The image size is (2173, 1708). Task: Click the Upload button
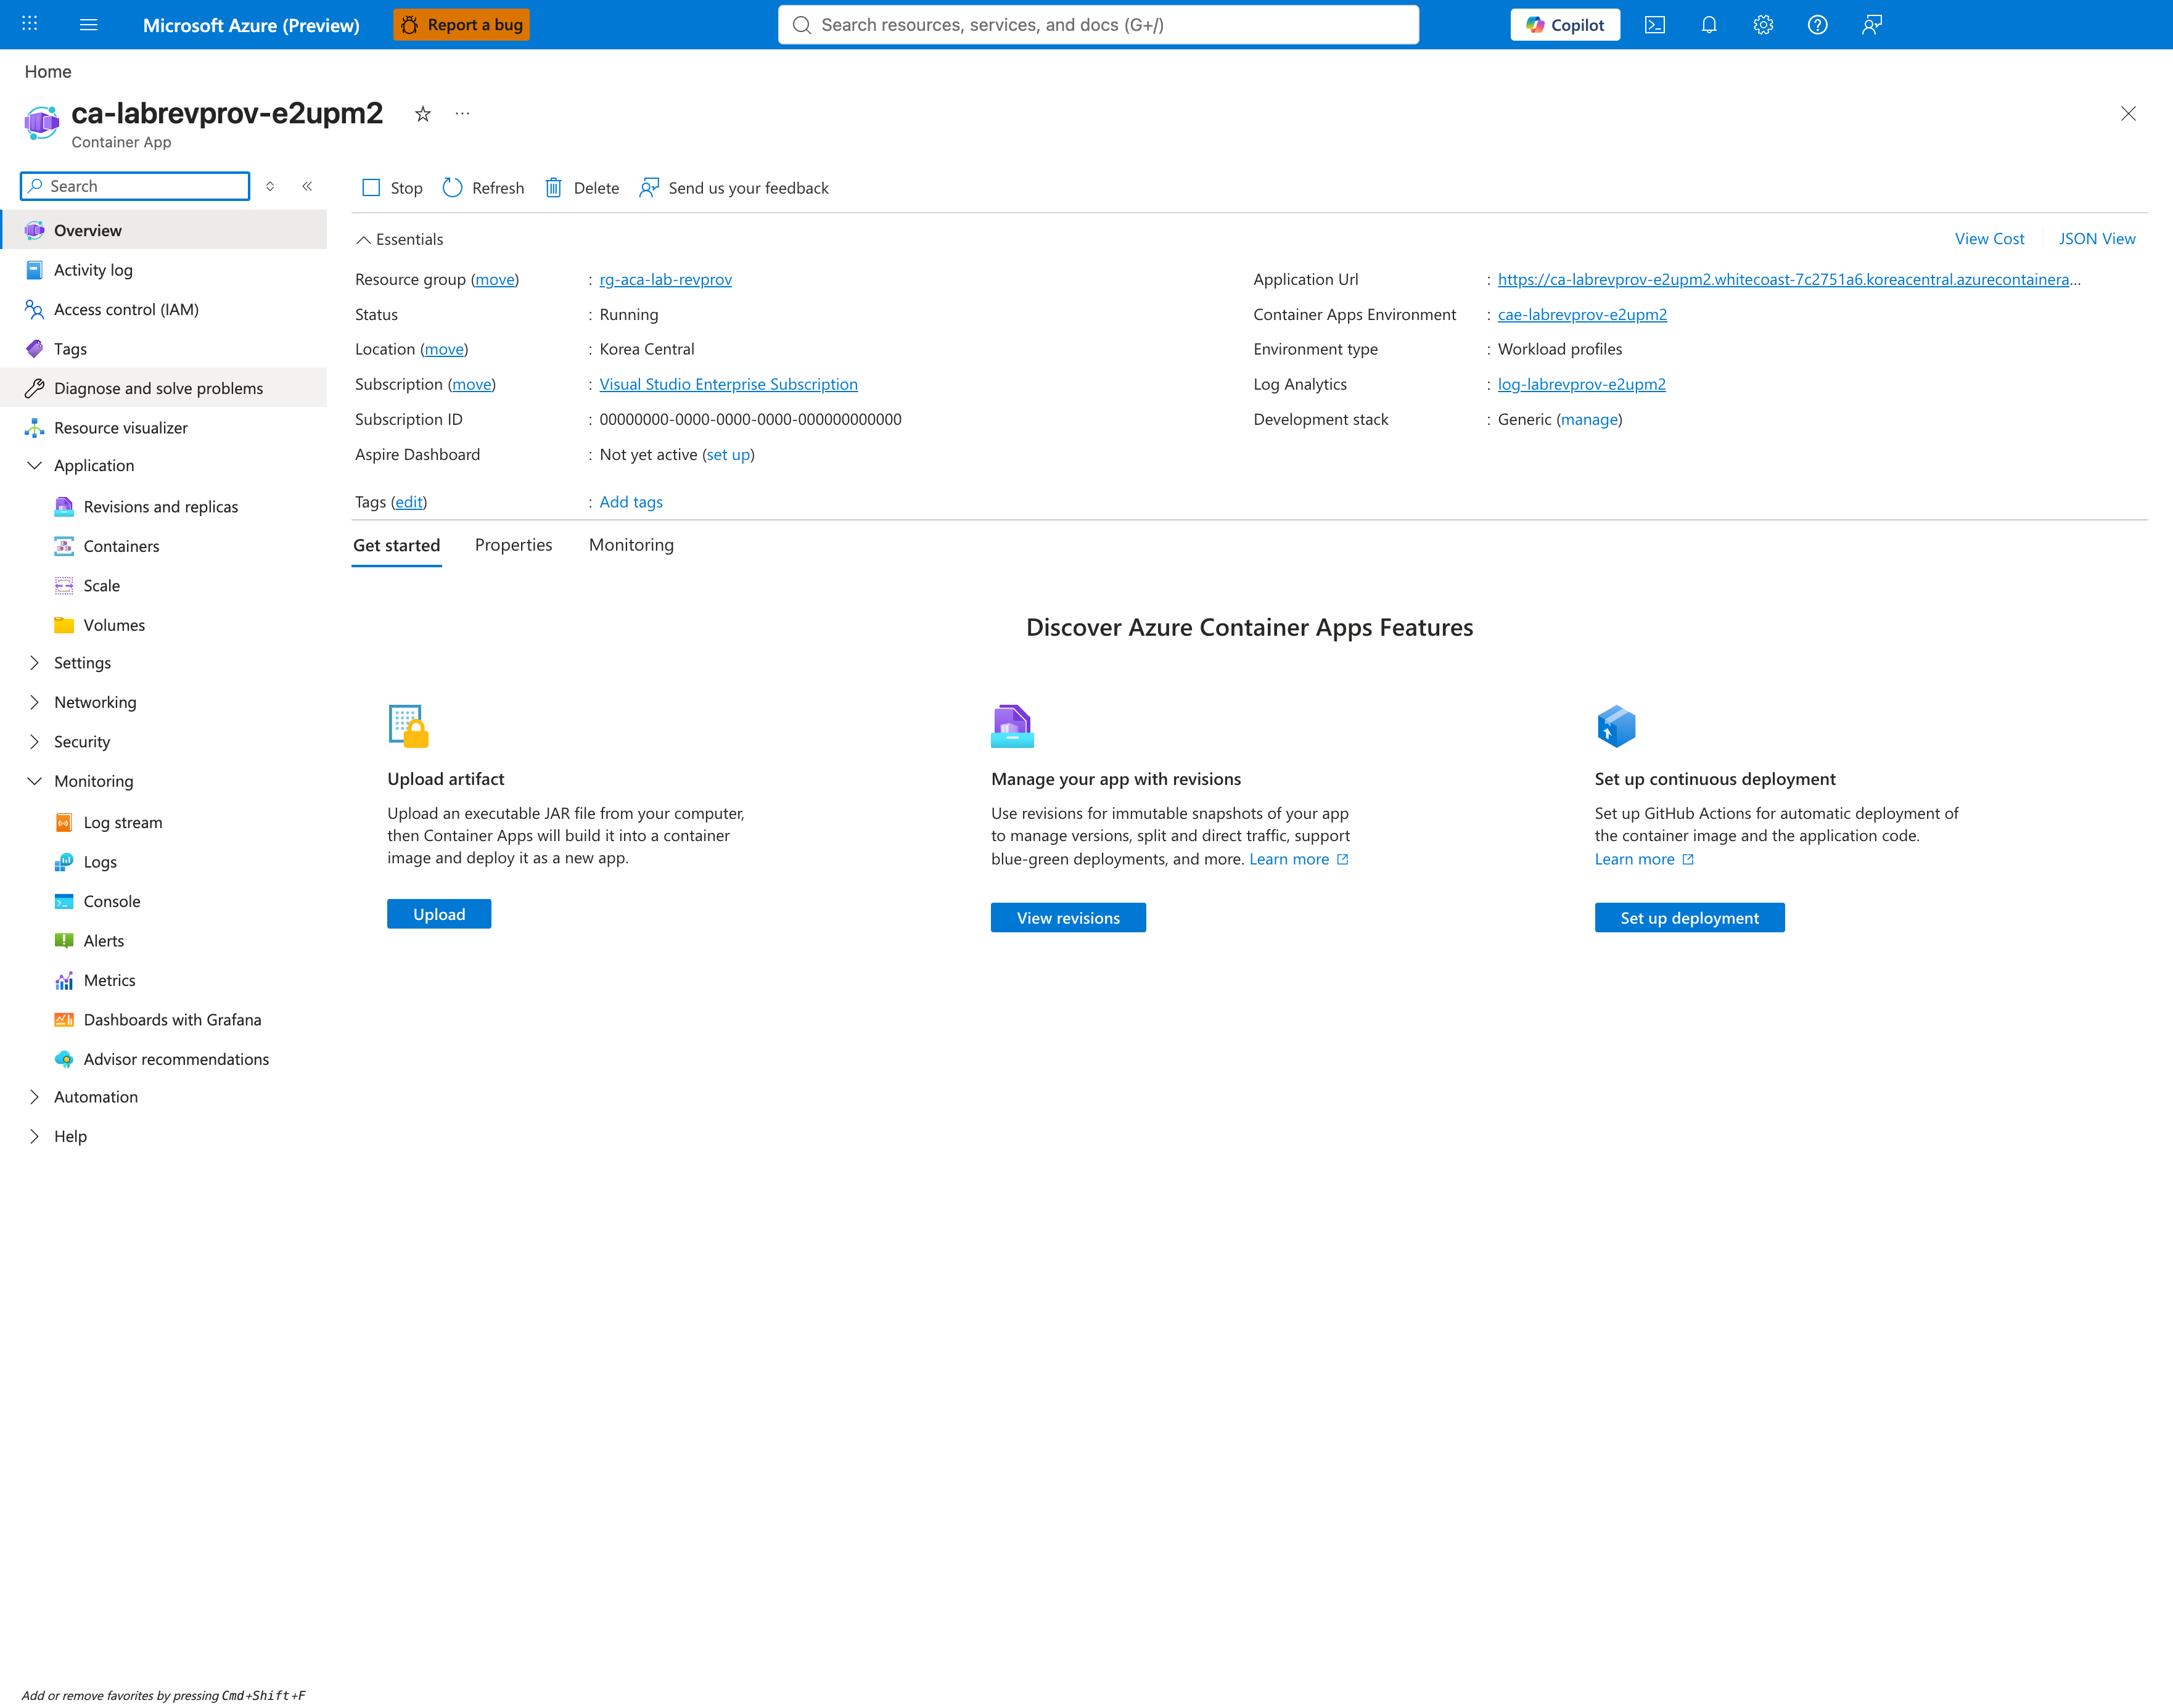tap(439, 915)
